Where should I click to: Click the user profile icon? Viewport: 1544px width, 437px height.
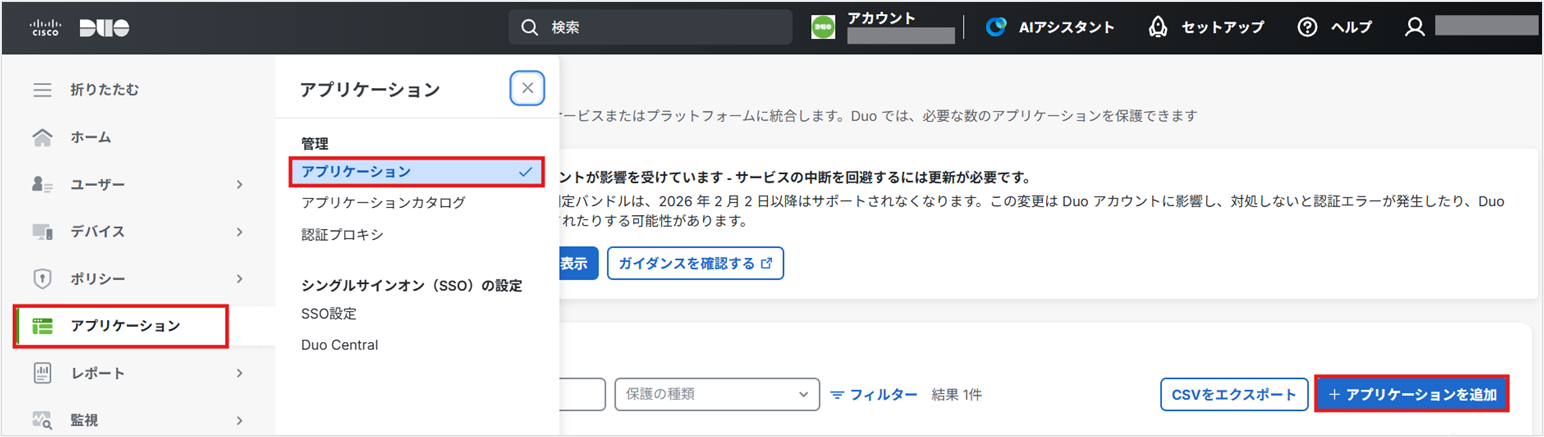(1414, 27)
